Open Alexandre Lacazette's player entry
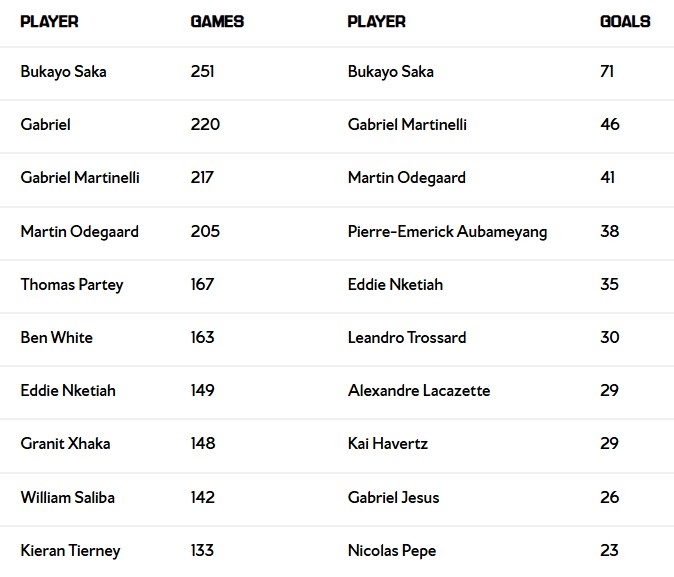The width and height of the screenshot is (674, 577). (x=419, y=390)
